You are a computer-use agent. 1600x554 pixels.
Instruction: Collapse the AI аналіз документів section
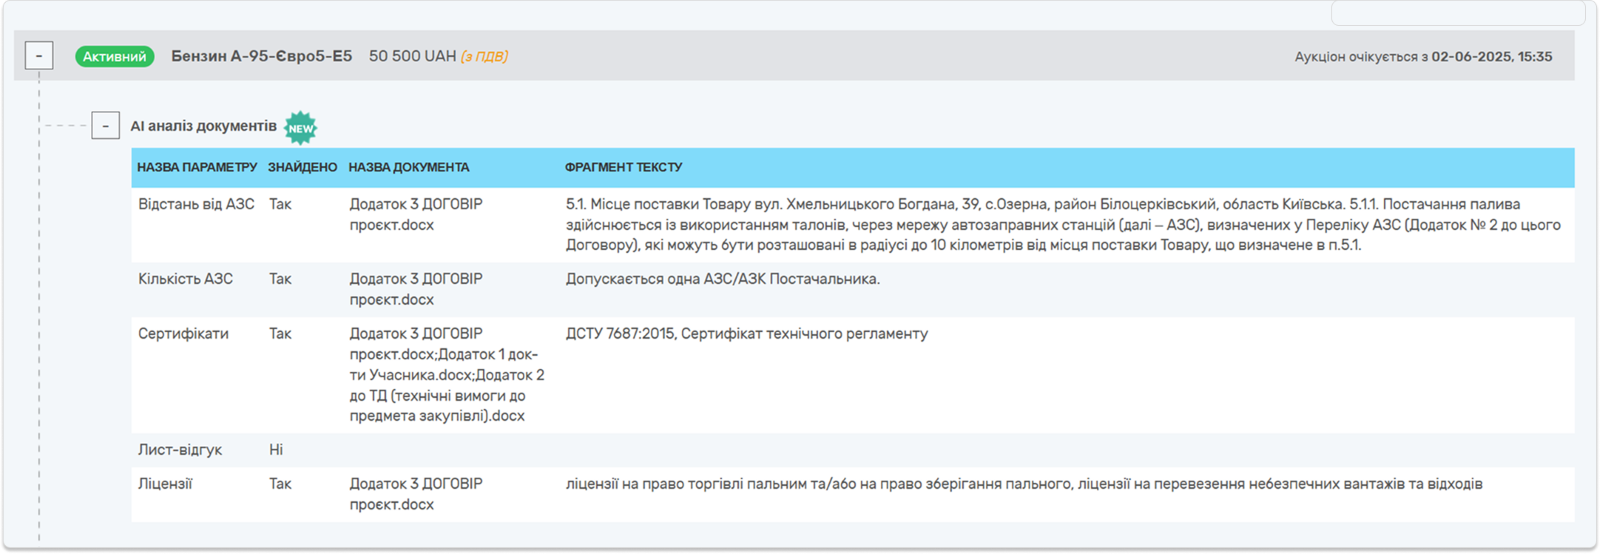[105, 126]
